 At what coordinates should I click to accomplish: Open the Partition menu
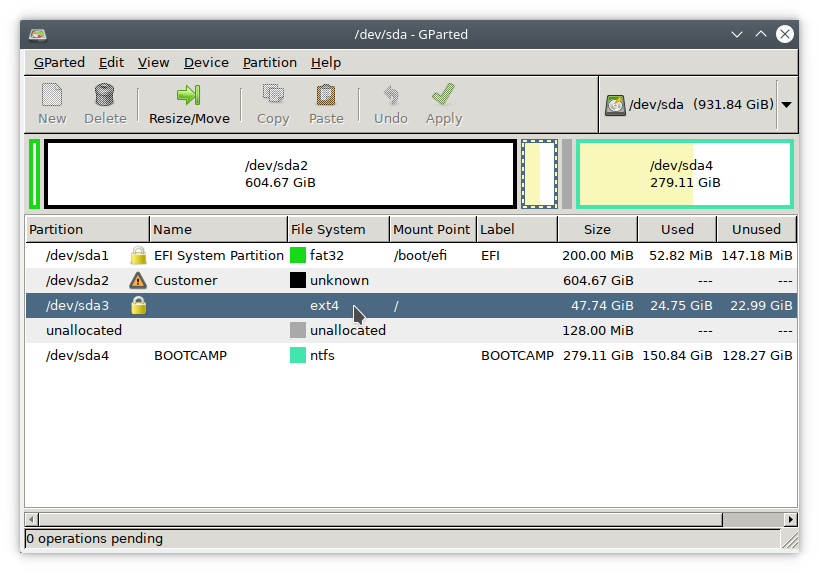coord(269,62)
